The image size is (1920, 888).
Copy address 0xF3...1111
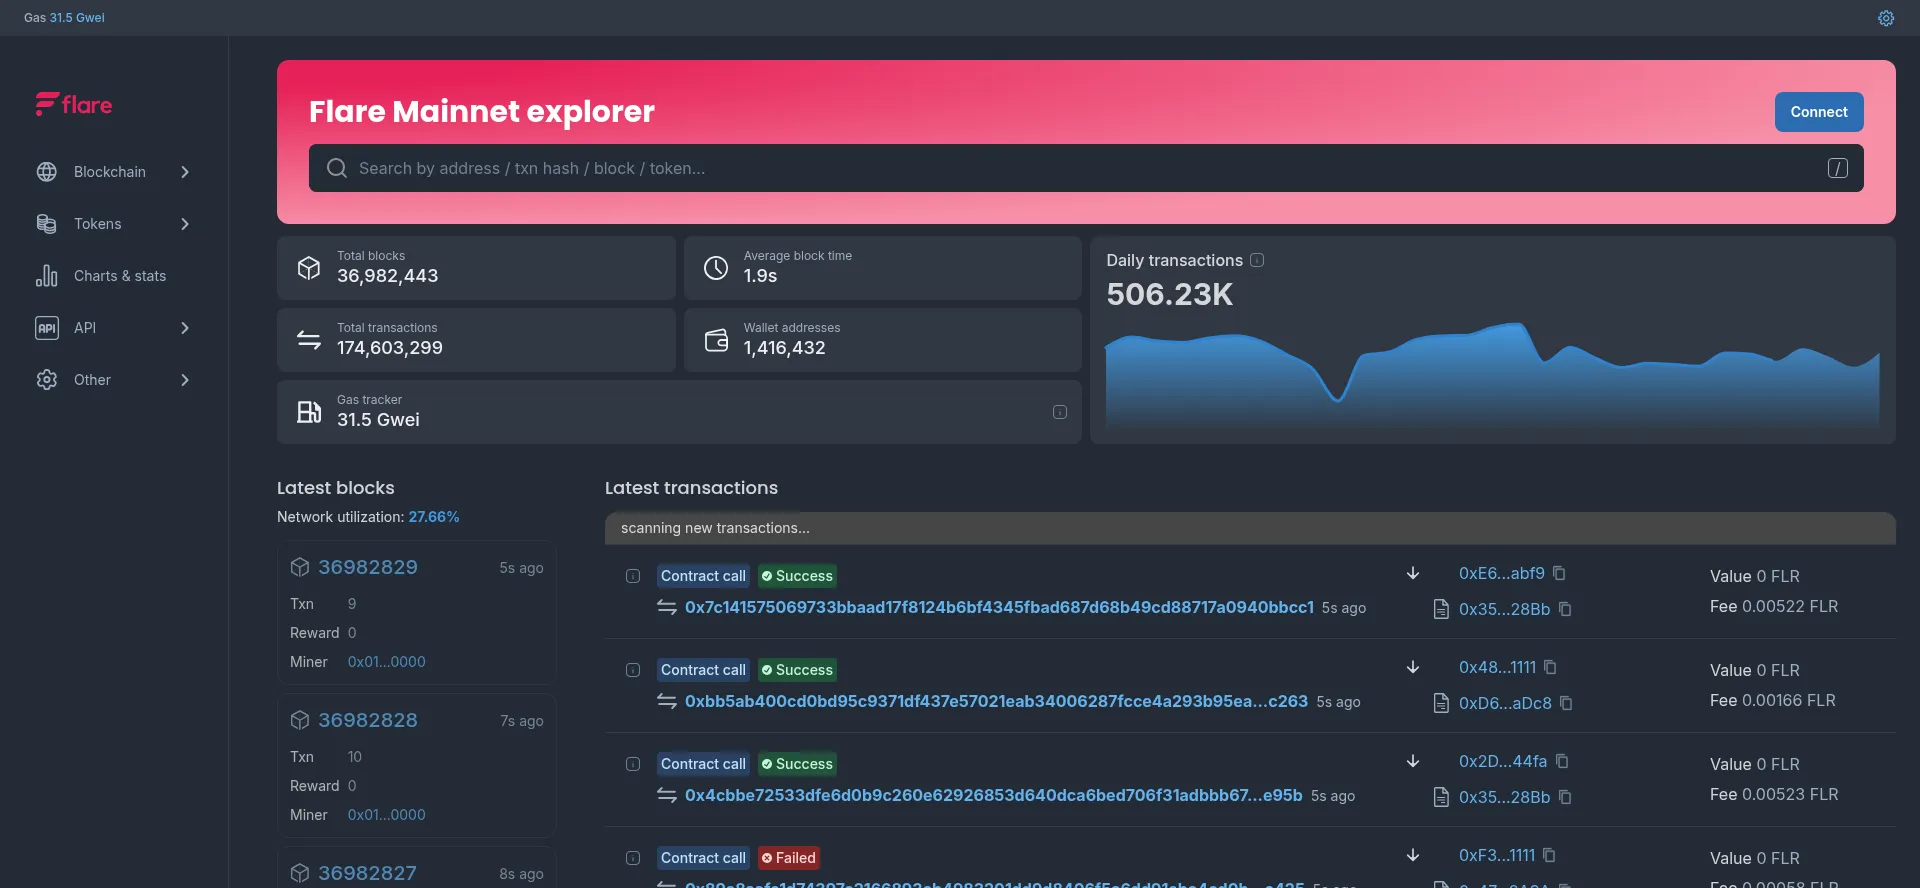(1549, 855)
